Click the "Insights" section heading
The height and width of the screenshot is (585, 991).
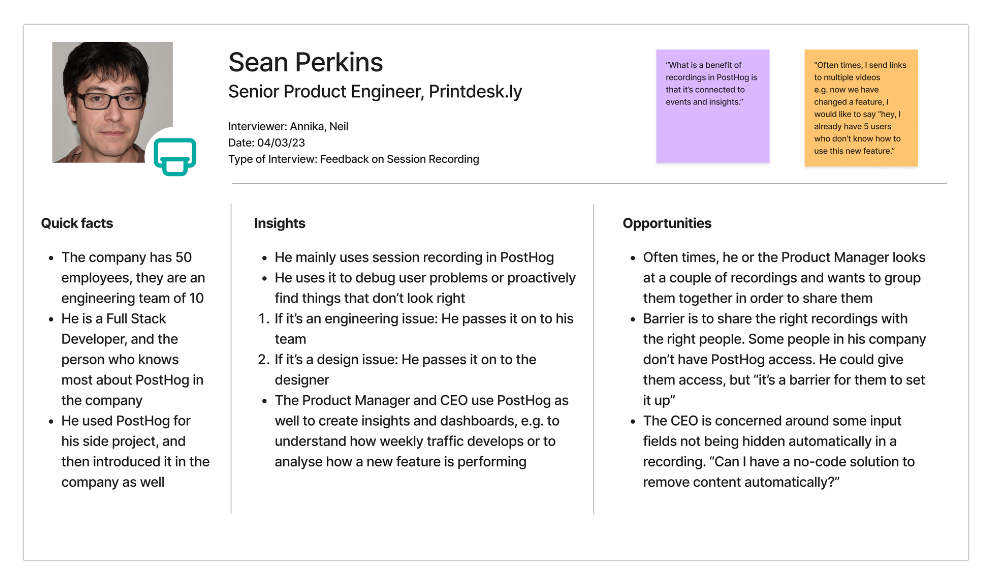click(279, 224)
